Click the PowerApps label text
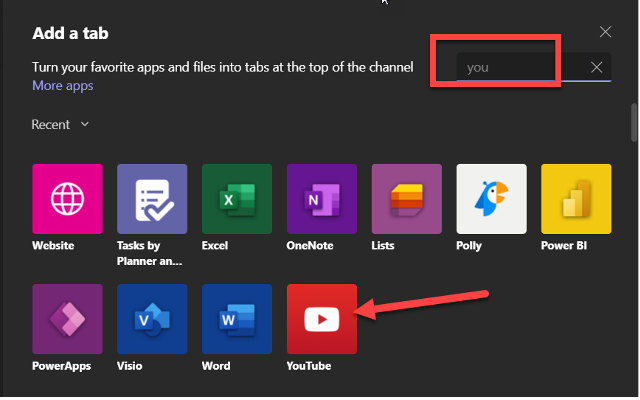 point(61,366)
